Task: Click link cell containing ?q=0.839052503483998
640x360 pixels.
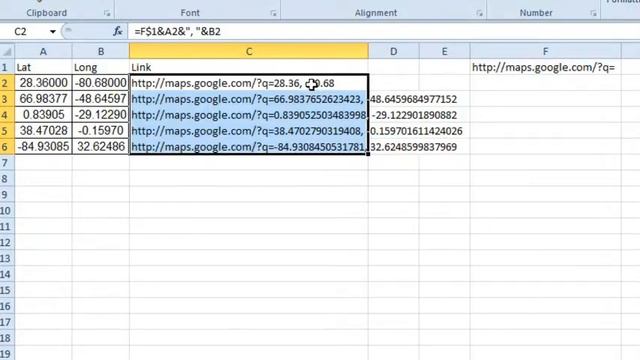Action: [x=249, y=115]
